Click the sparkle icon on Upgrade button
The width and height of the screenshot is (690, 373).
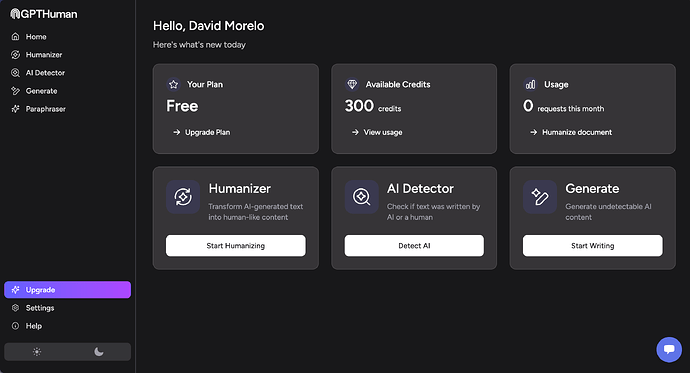point(15,290)
